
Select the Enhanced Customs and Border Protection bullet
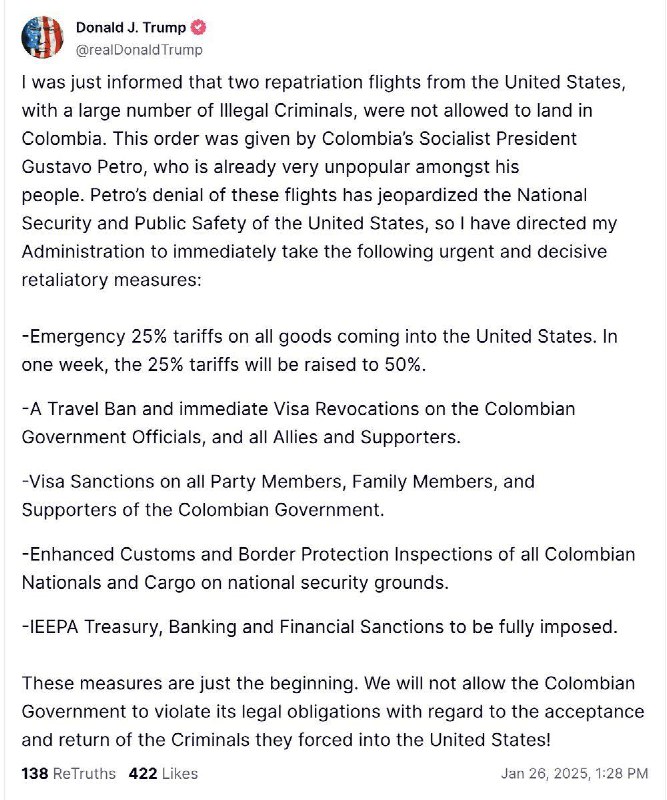point(329,568)
